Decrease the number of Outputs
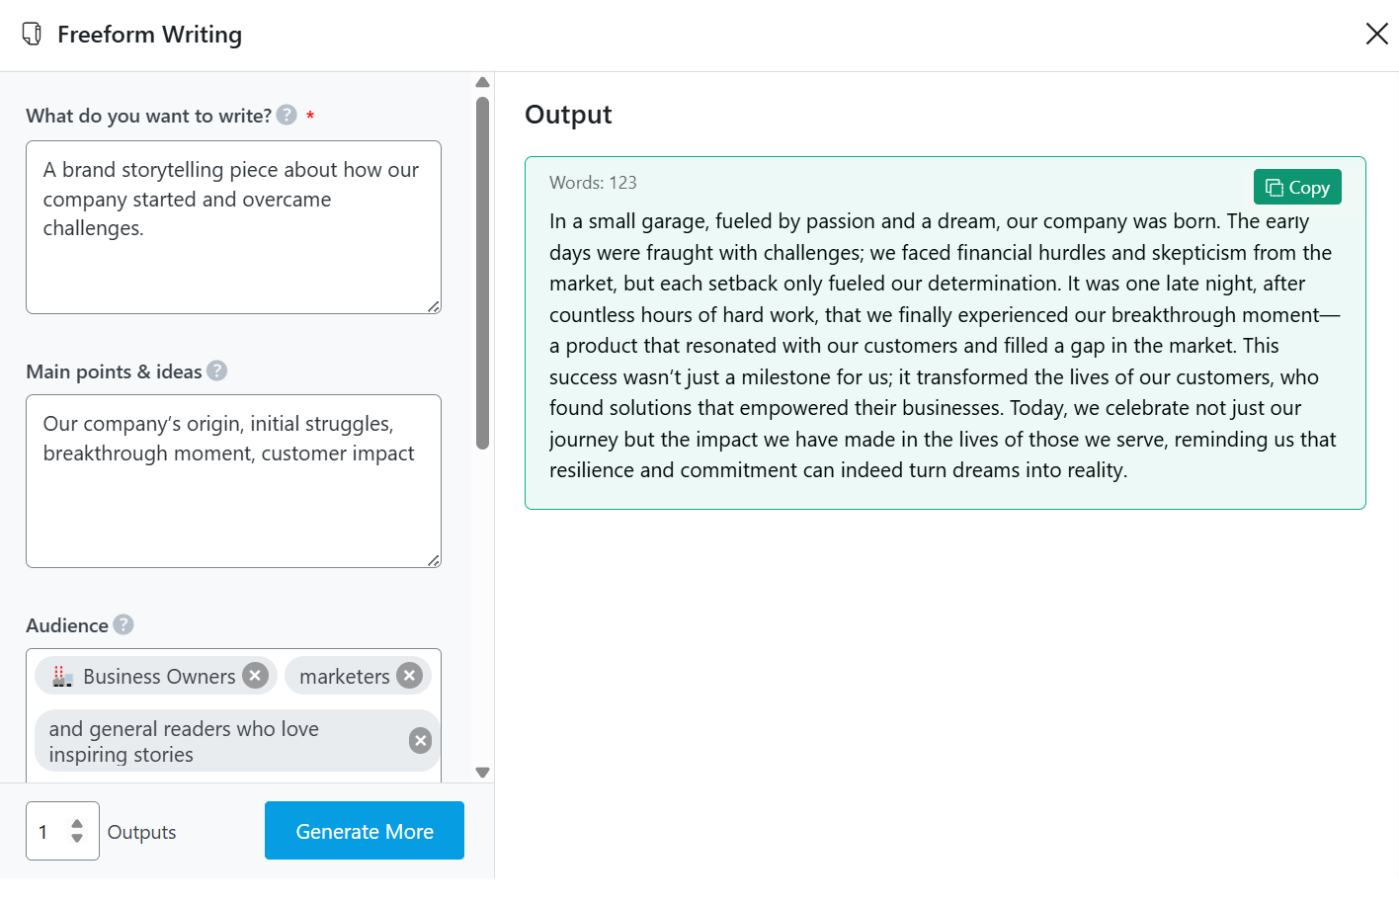 [77, 838]
